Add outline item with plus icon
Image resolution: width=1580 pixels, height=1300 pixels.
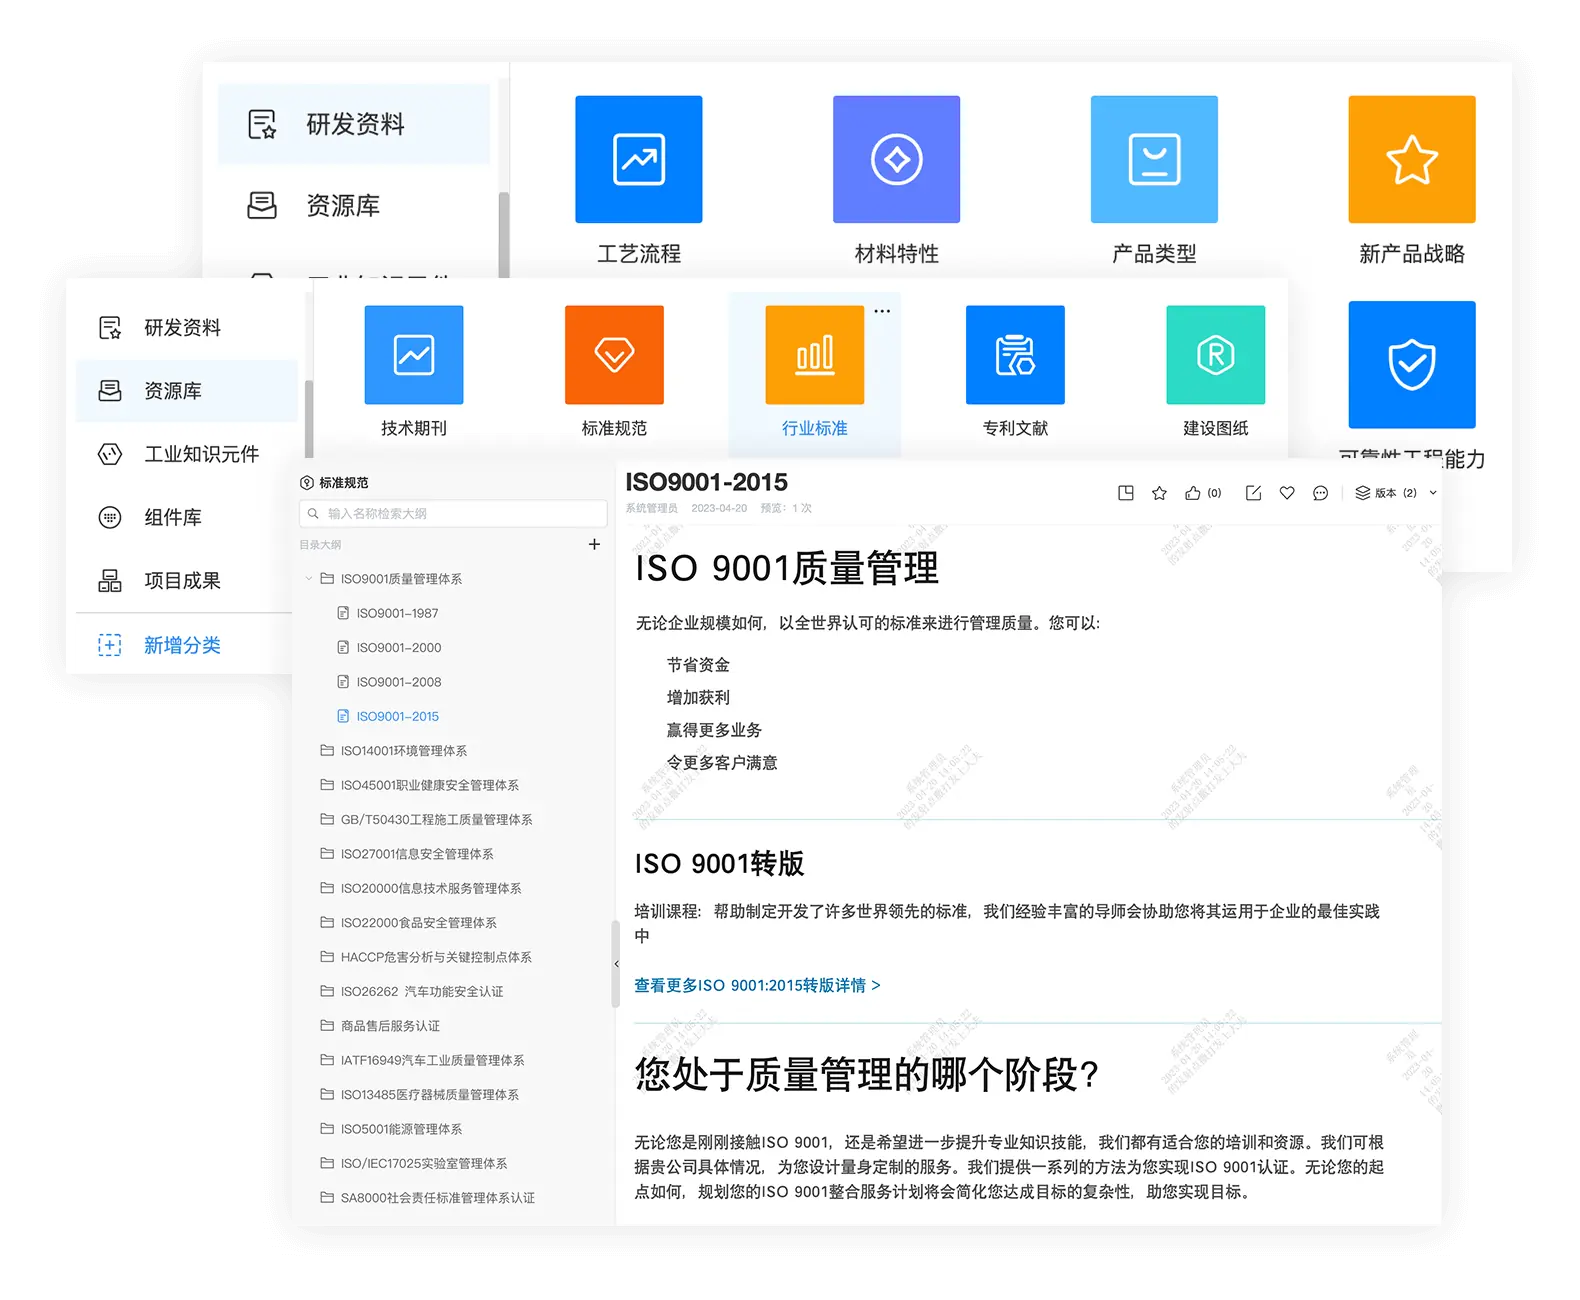(x=594, y=544)
